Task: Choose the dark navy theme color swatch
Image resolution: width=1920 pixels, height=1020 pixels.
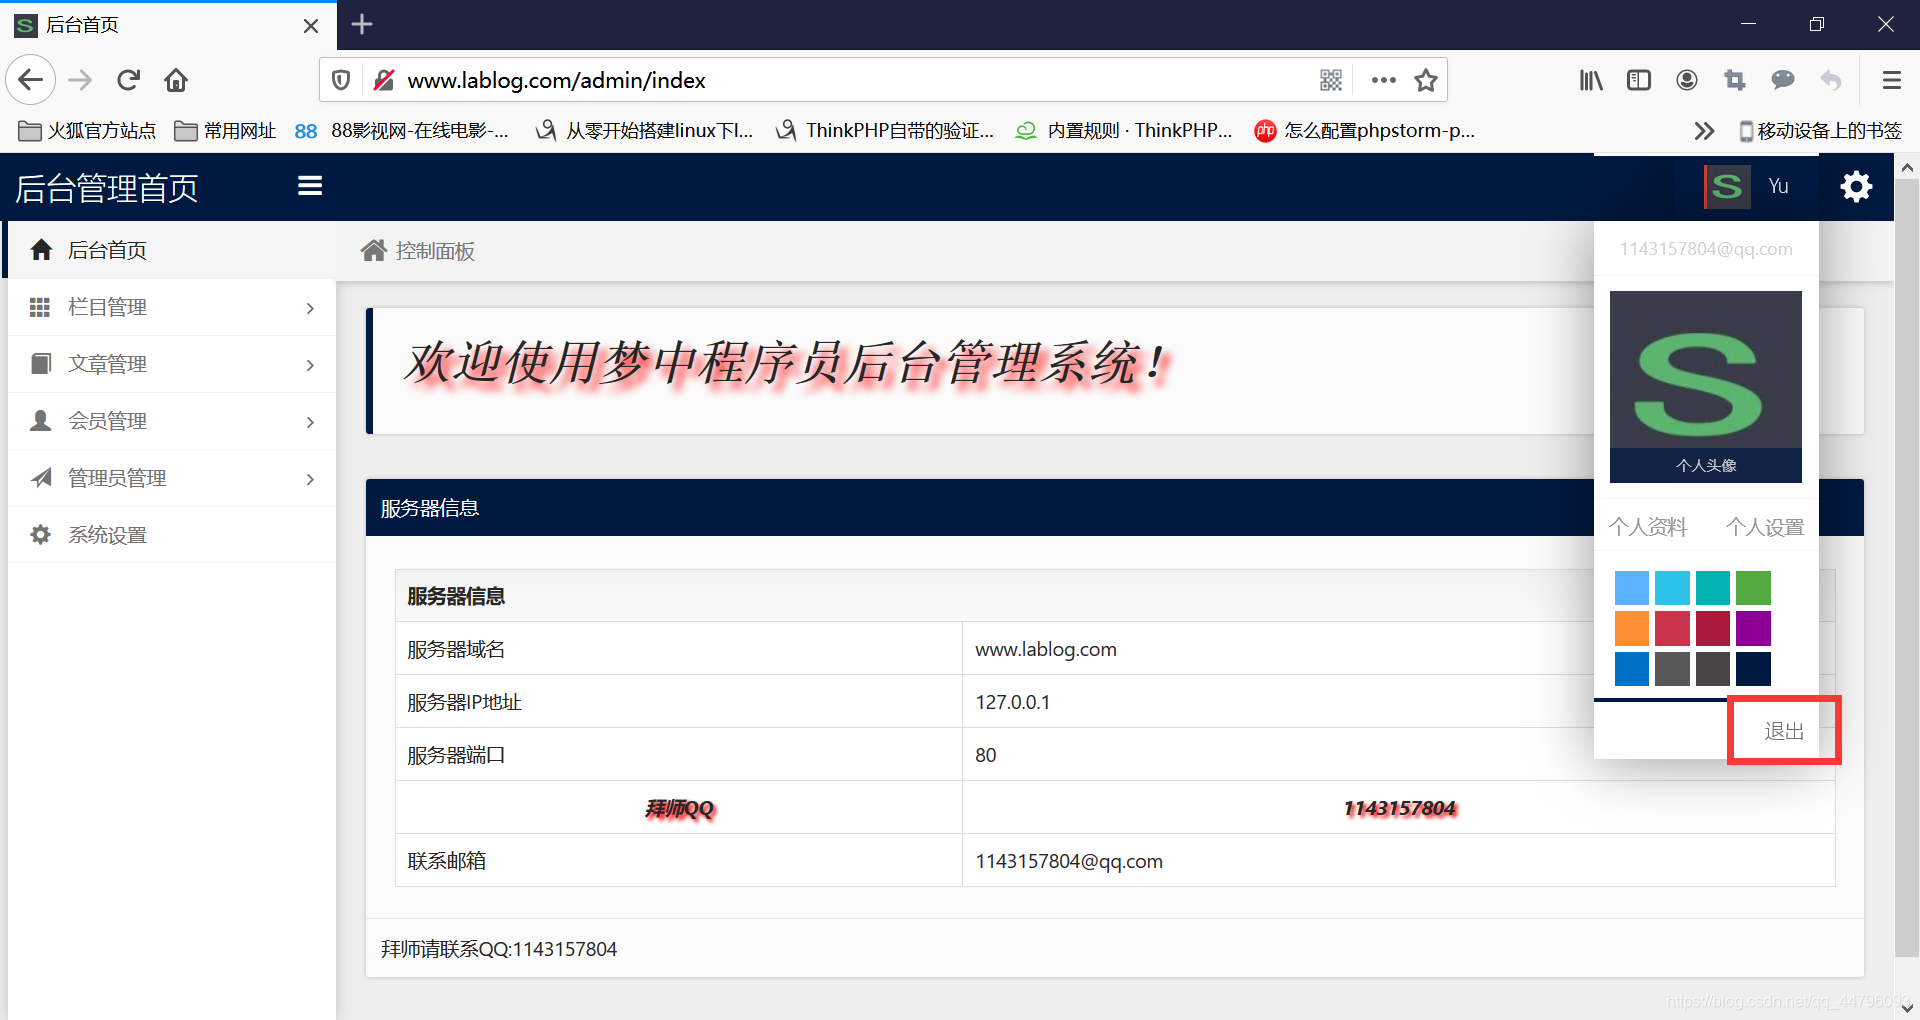Action: click(1753, 669)
